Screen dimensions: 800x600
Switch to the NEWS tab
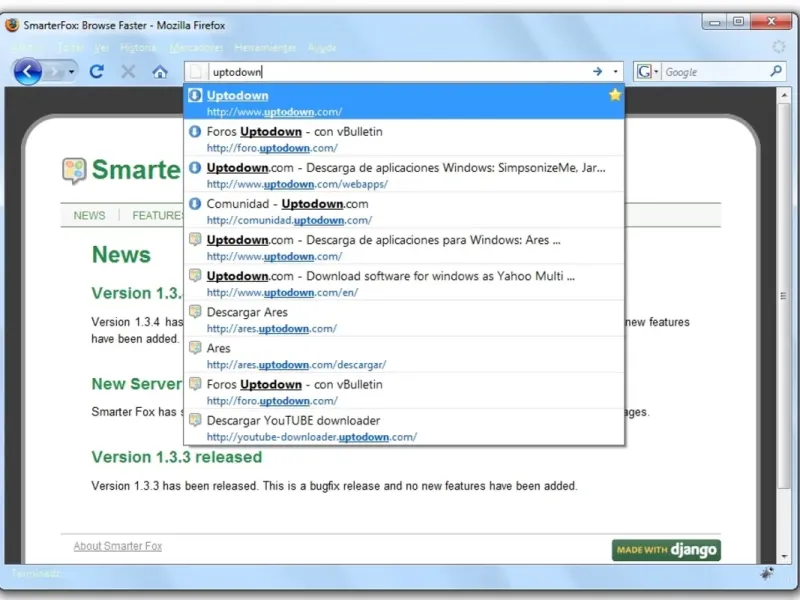(x=89, y=215)
